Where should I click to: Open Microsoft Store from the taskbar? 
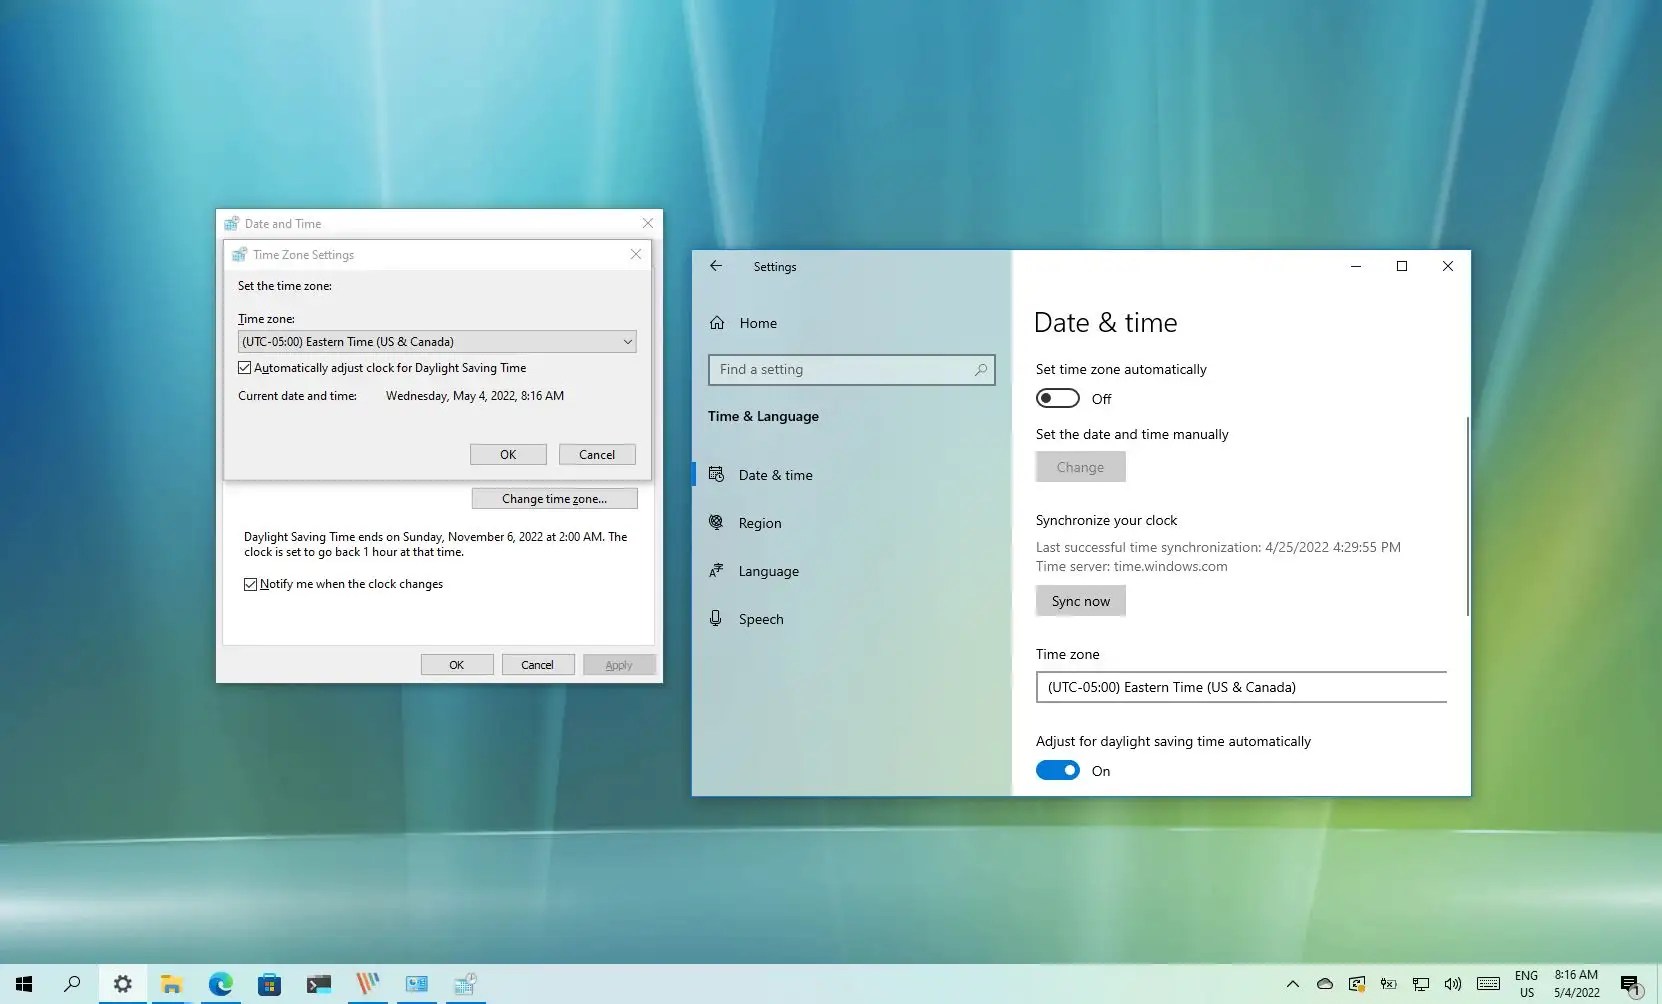269,984
